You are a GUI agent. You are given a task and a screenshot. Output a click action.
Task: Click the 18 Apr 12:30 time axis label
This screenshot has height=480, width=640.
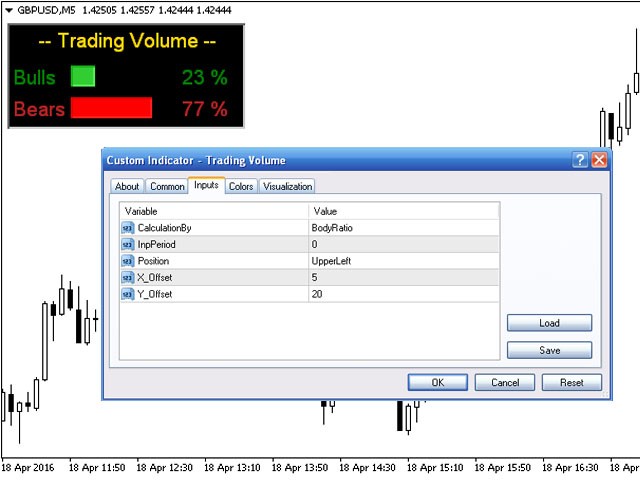(x=164, y=468)
